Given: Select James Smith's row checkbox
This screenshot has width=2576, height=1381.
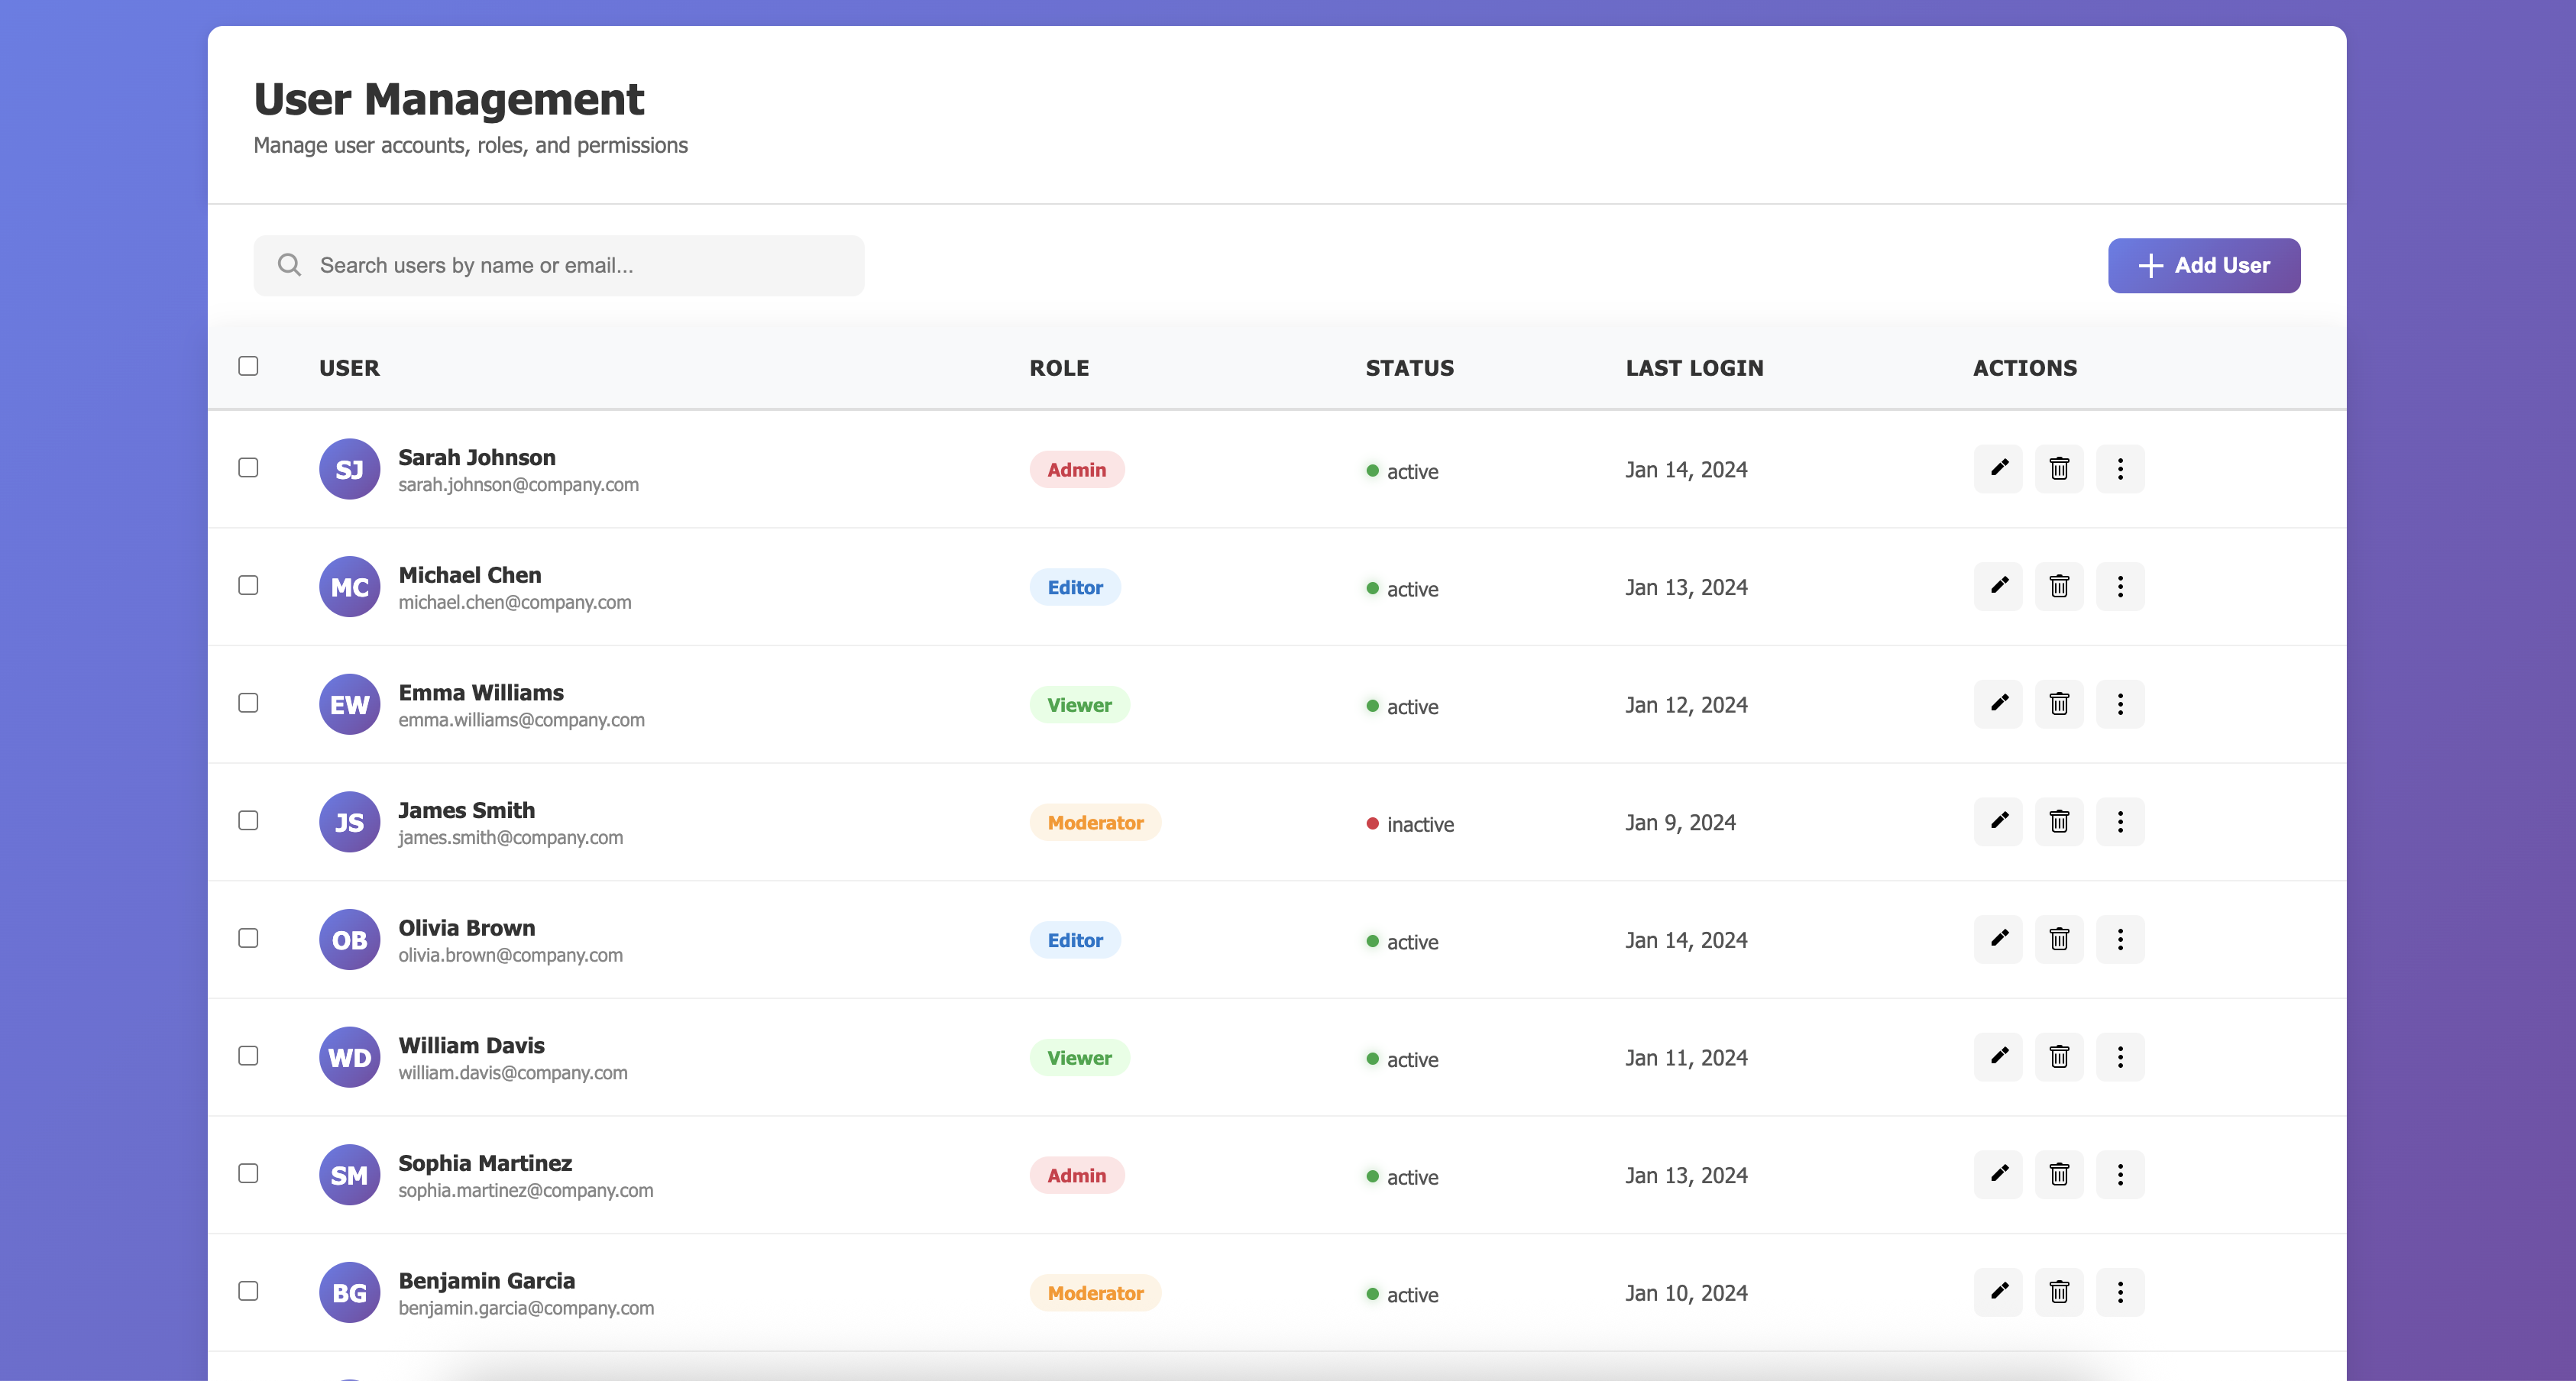Looking at the screenshot, I should coord(248,820).
